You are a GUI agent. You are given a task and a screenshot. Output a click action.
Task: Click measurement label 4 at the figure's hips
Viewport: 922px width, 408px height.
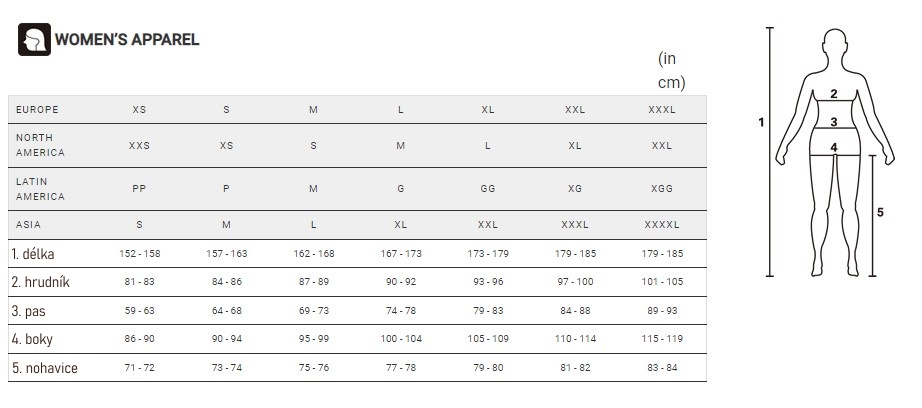(x=834, y=148)
